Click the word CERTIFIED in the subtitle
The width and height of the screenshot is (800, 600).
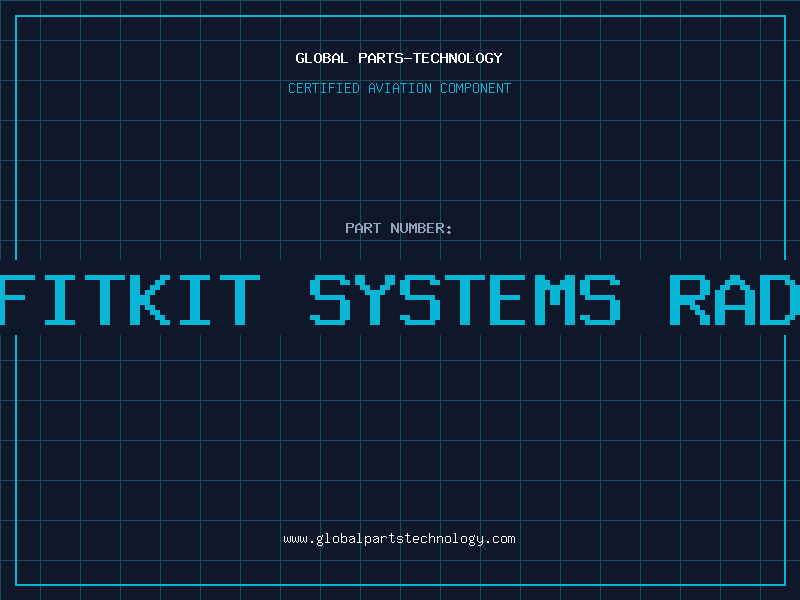[x=324, y=88]
